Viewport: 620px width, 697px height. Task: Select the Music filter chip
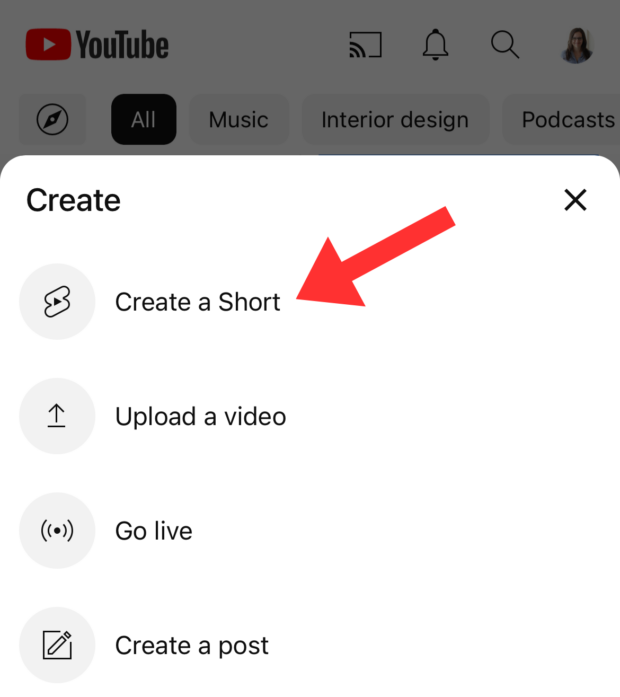[239, 120]
